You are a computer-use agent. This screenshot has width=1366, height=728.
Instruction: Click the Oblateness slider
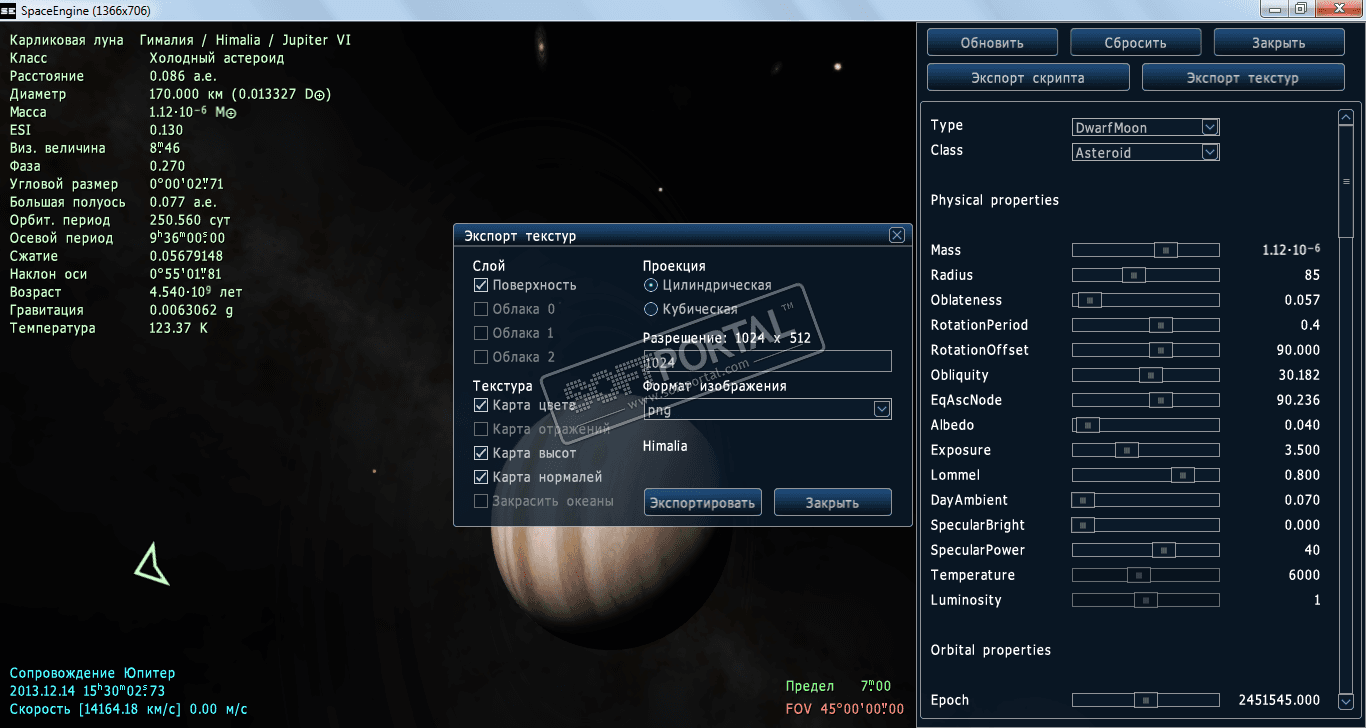(1146, 300)
